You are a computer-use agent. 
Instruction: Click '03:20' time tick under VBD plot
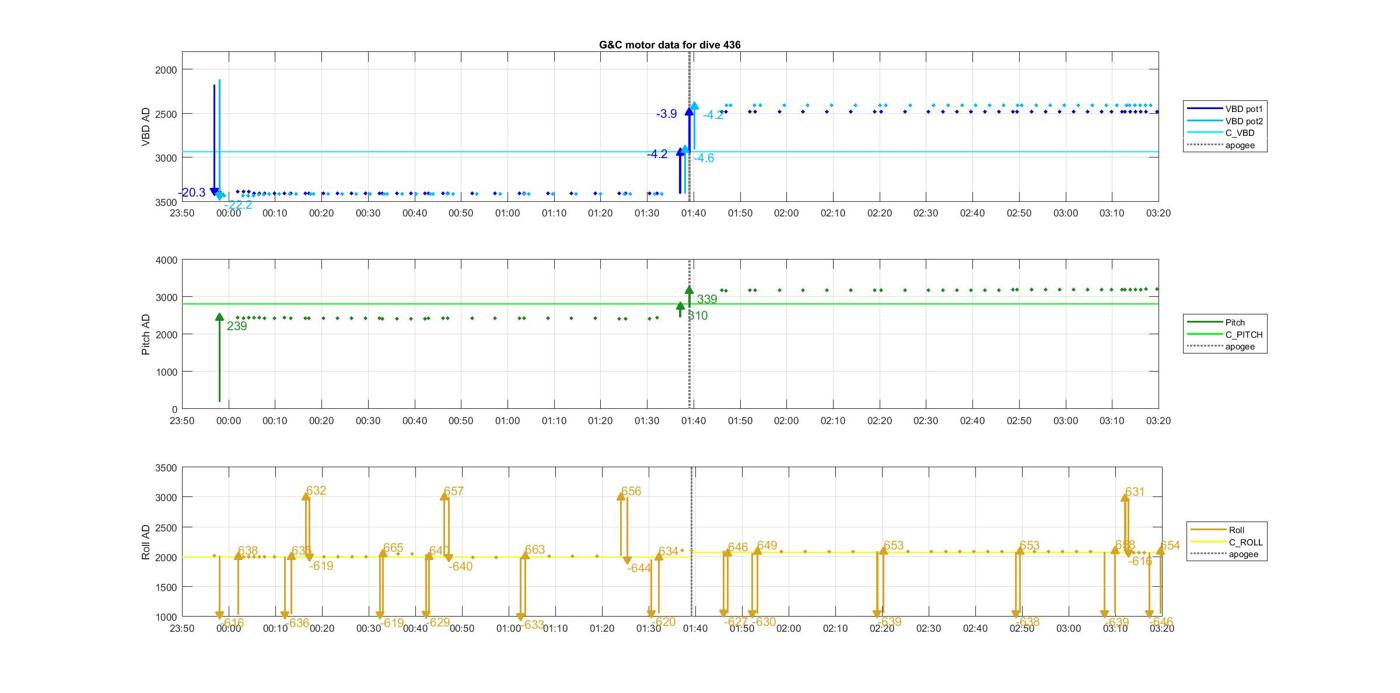1159,213
